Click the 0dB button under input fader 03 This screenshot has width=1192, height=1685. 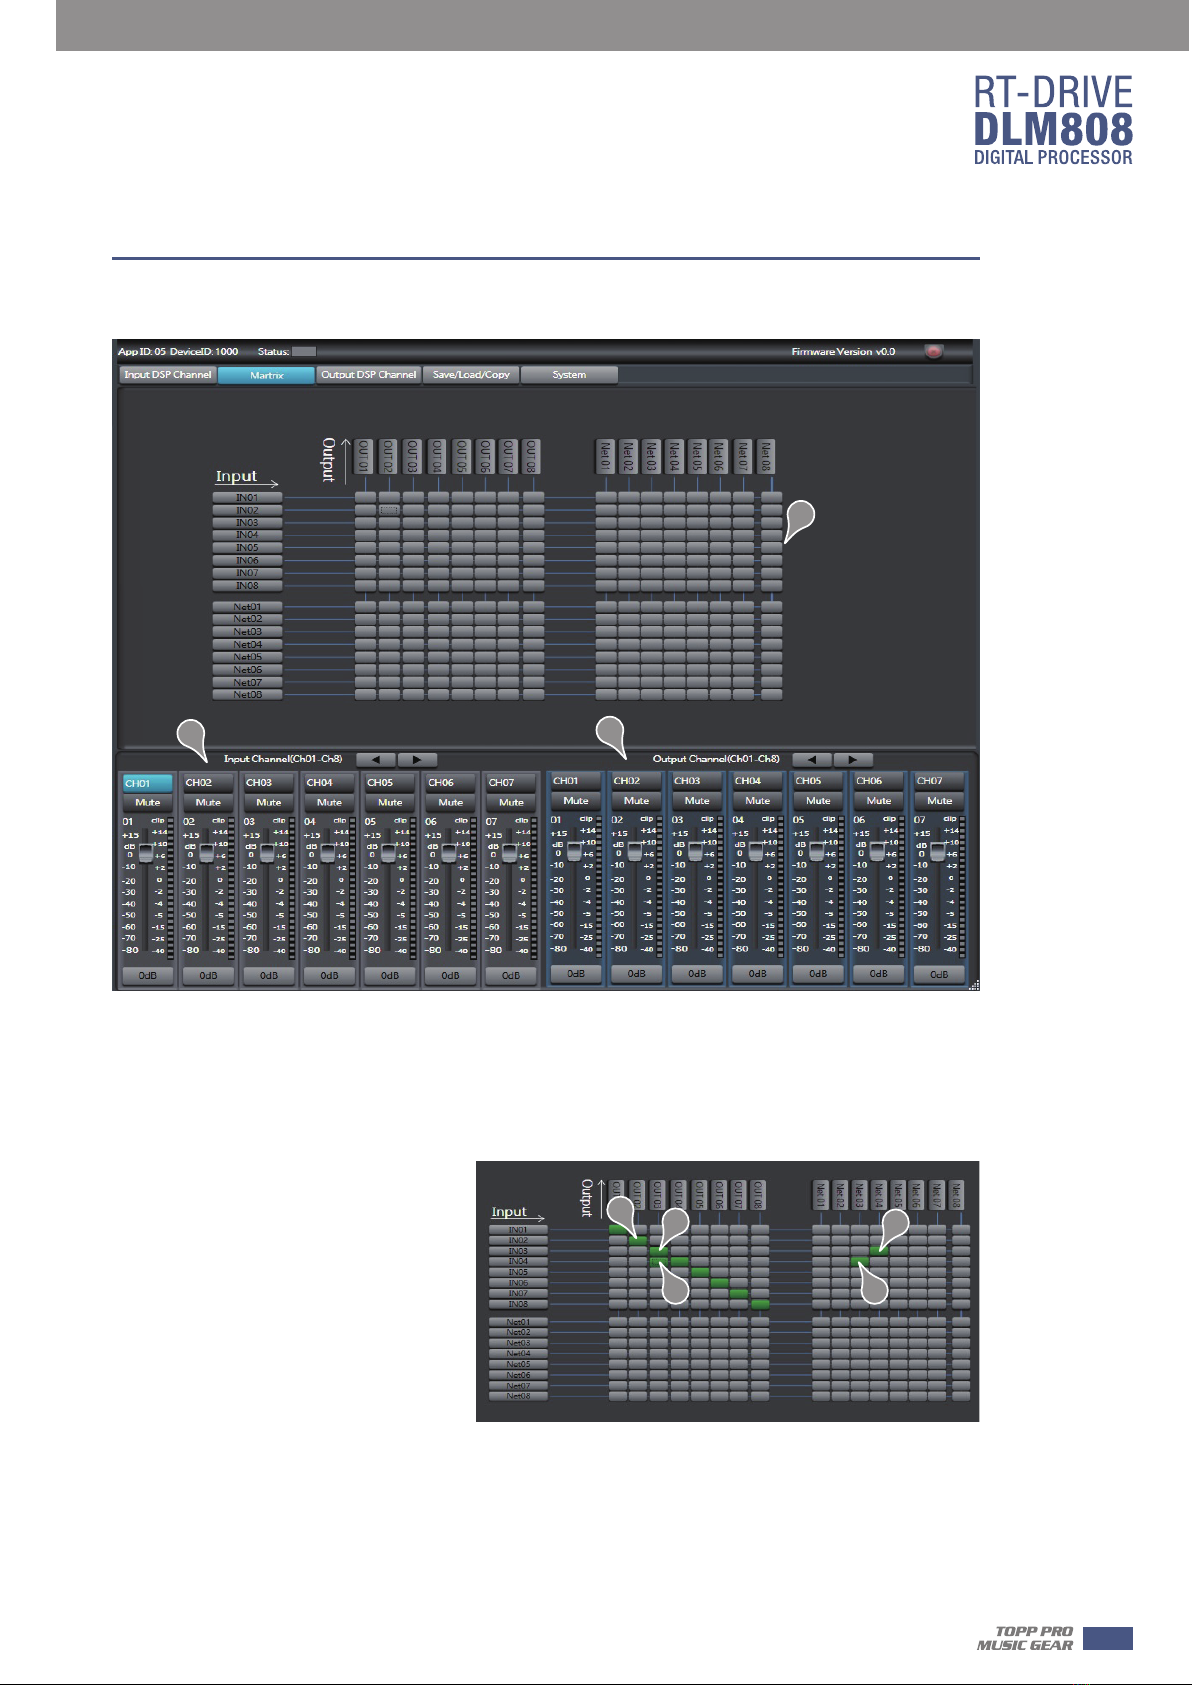tap(269, 975)
